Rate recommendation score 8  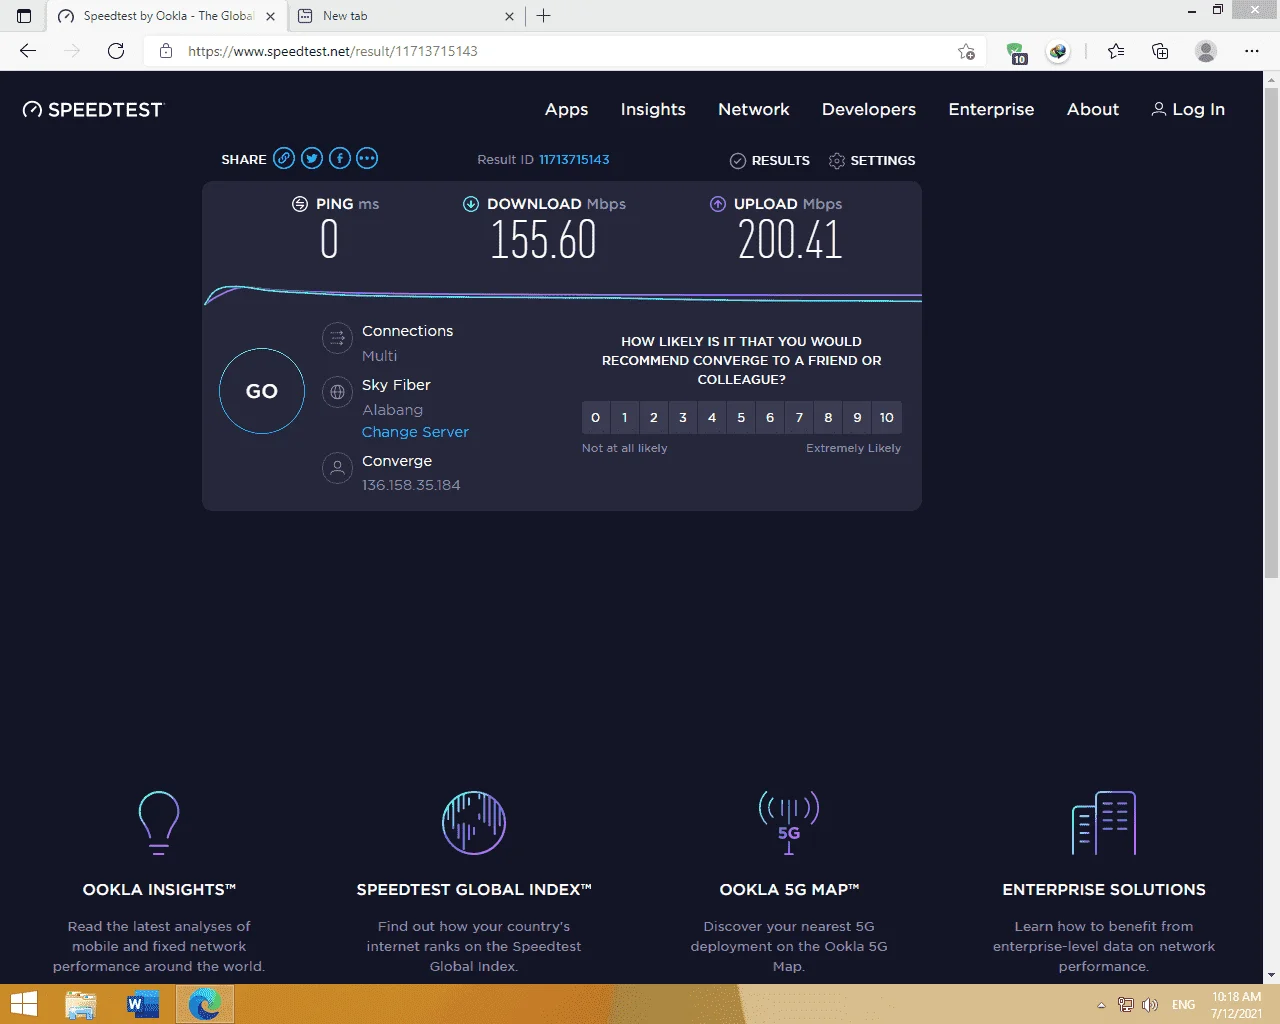pyautogui.click(x=828, y=418)
